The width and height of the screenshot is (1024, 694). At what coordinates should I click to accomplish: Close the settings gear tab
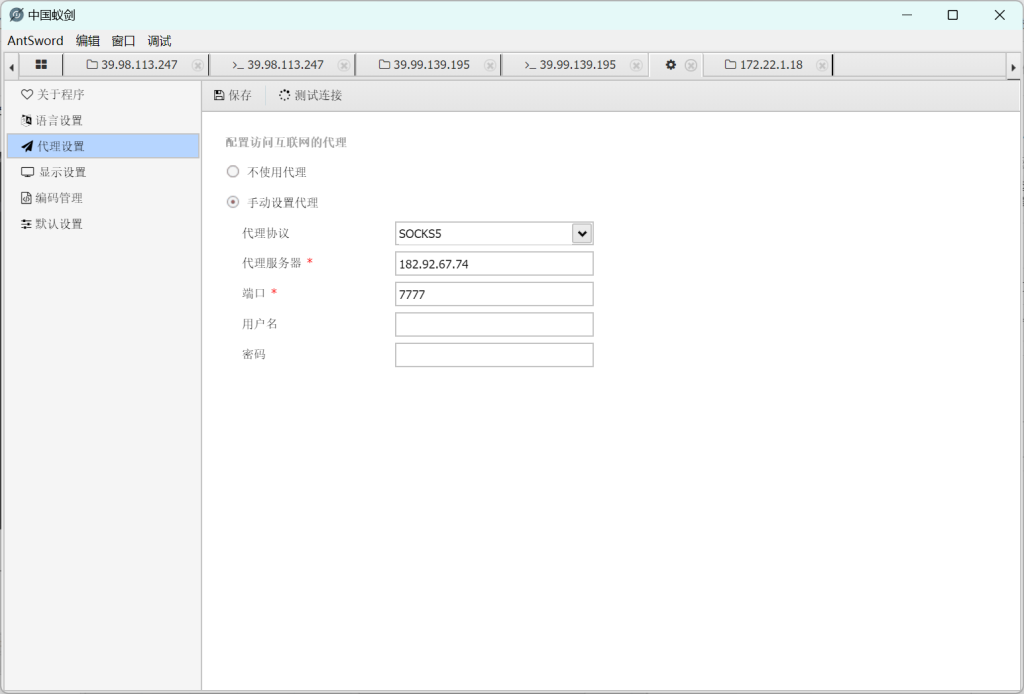690,65
